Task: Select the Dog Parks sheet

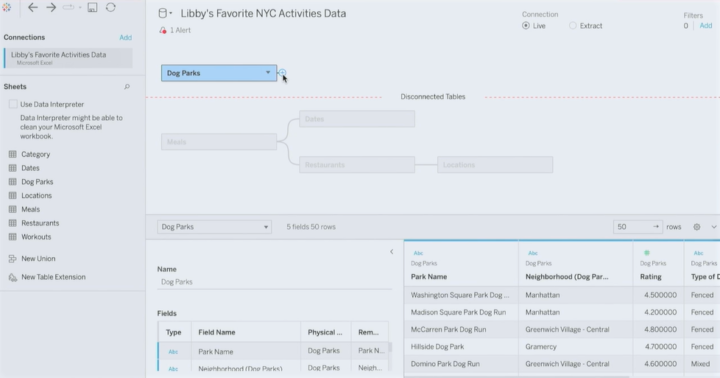Action: 37,182
